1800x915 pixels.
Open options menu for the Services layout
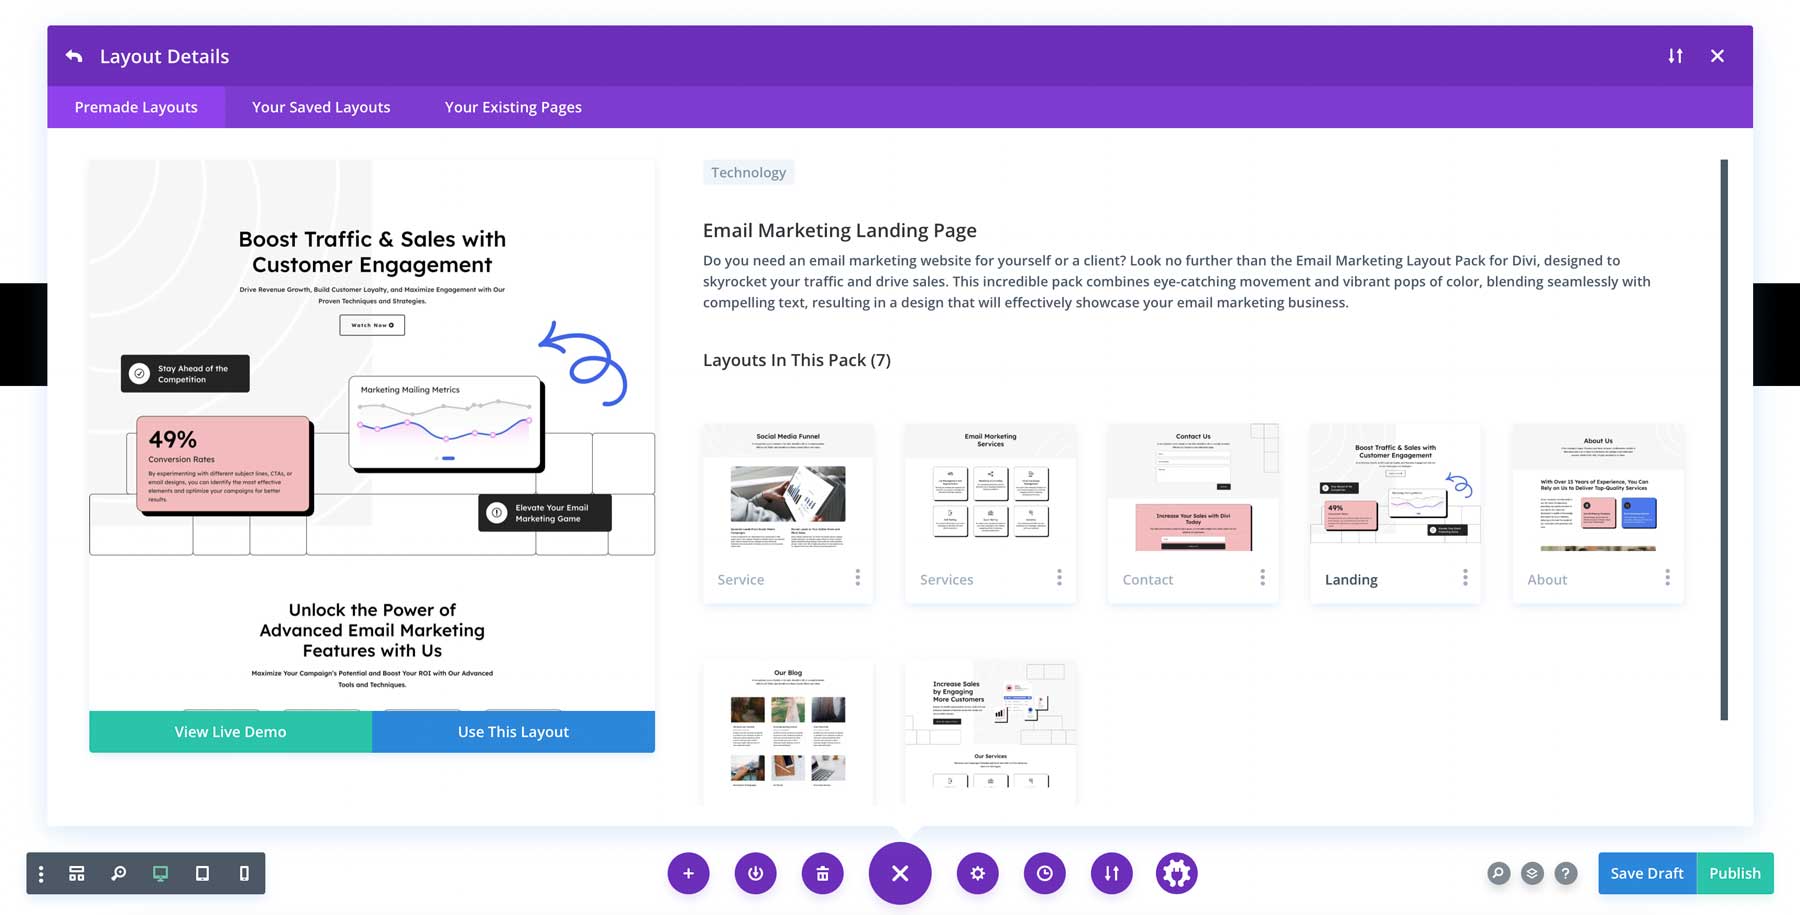[x=1060, y=578]
